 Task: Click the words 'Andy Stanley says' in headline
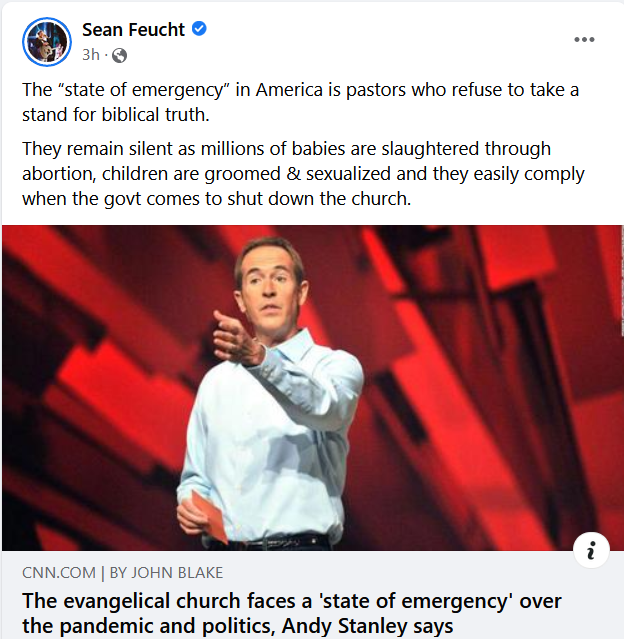click(384, 626)
